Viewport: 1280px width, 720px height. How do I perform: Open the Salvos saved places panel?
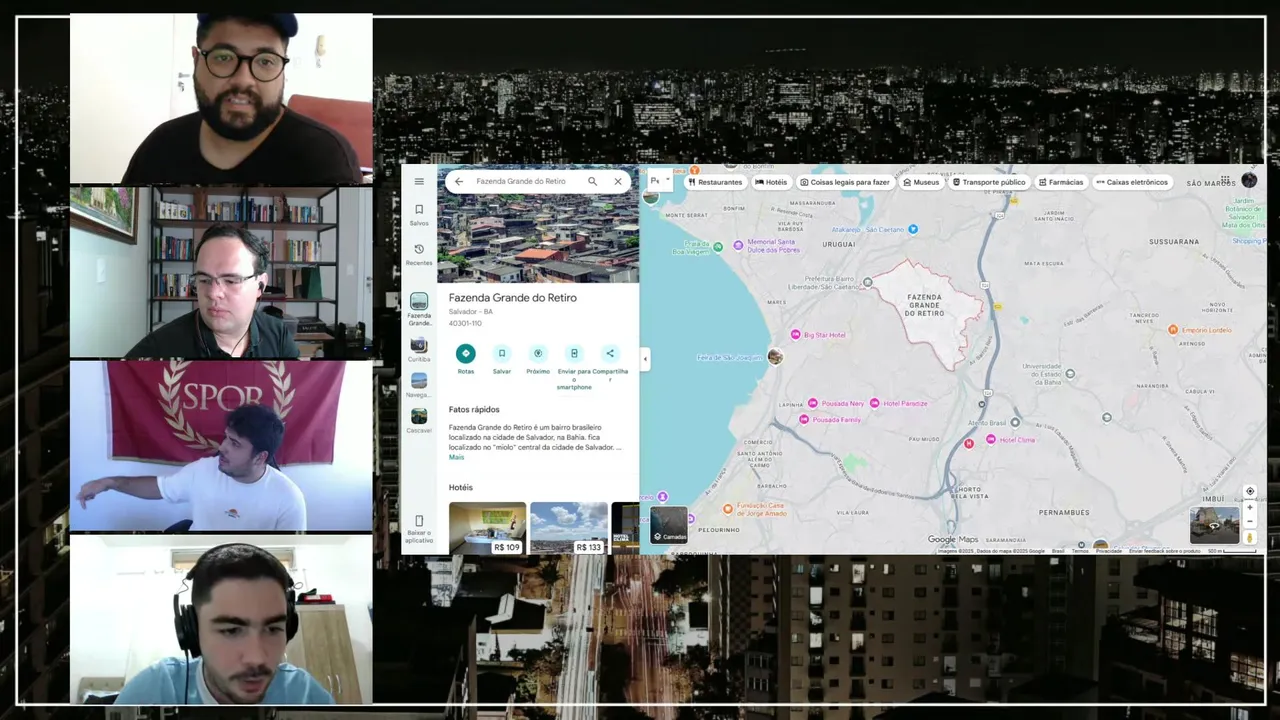(419, 214)
